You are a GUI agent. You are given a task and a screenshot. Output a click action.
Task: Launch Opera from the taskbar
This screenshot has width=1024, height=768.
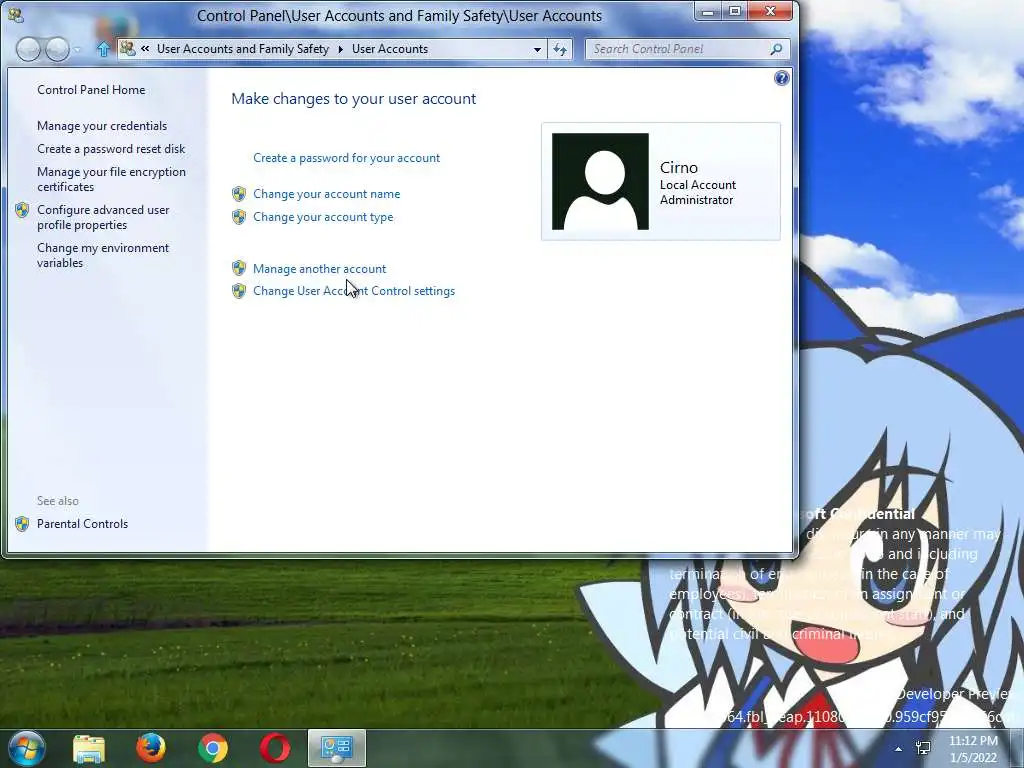click(275, 748)
